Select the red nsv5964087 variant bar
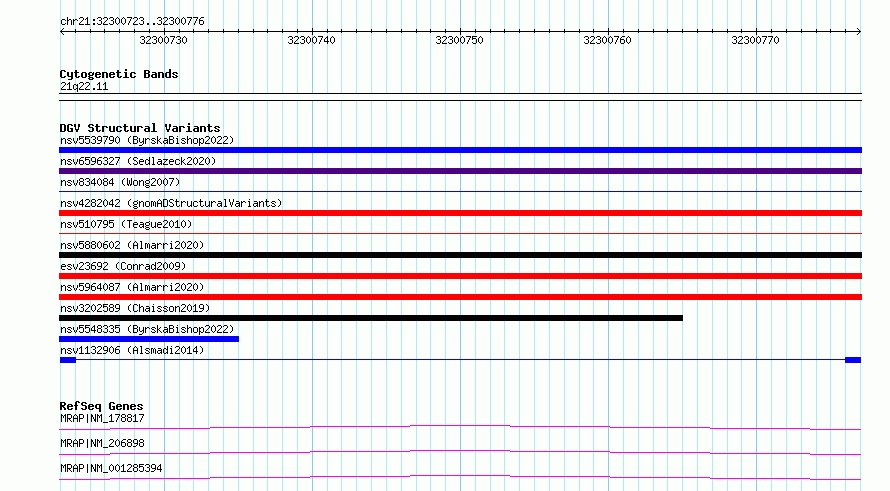This screenshot has height=491, width=890. [x=460, y=297]
